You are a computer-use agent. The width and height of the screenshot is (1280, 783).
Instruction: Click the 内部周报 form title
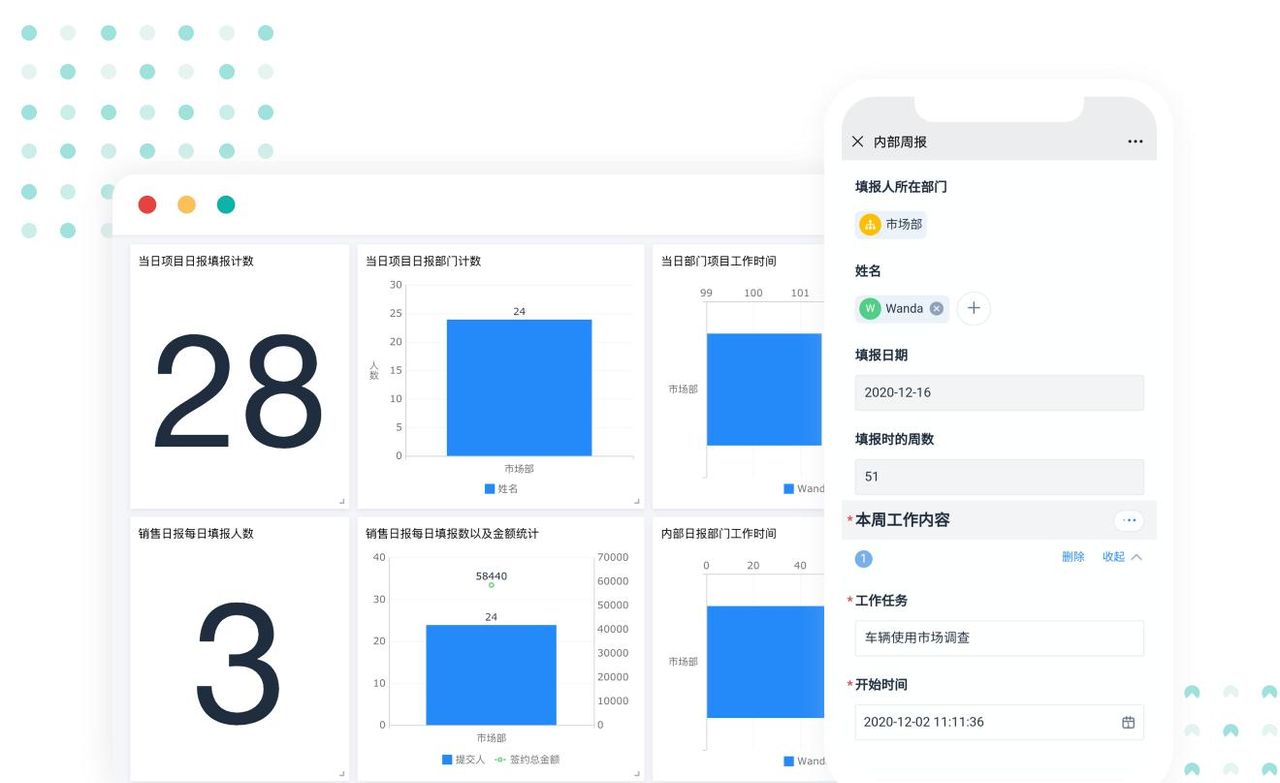(x=900, y=142)
